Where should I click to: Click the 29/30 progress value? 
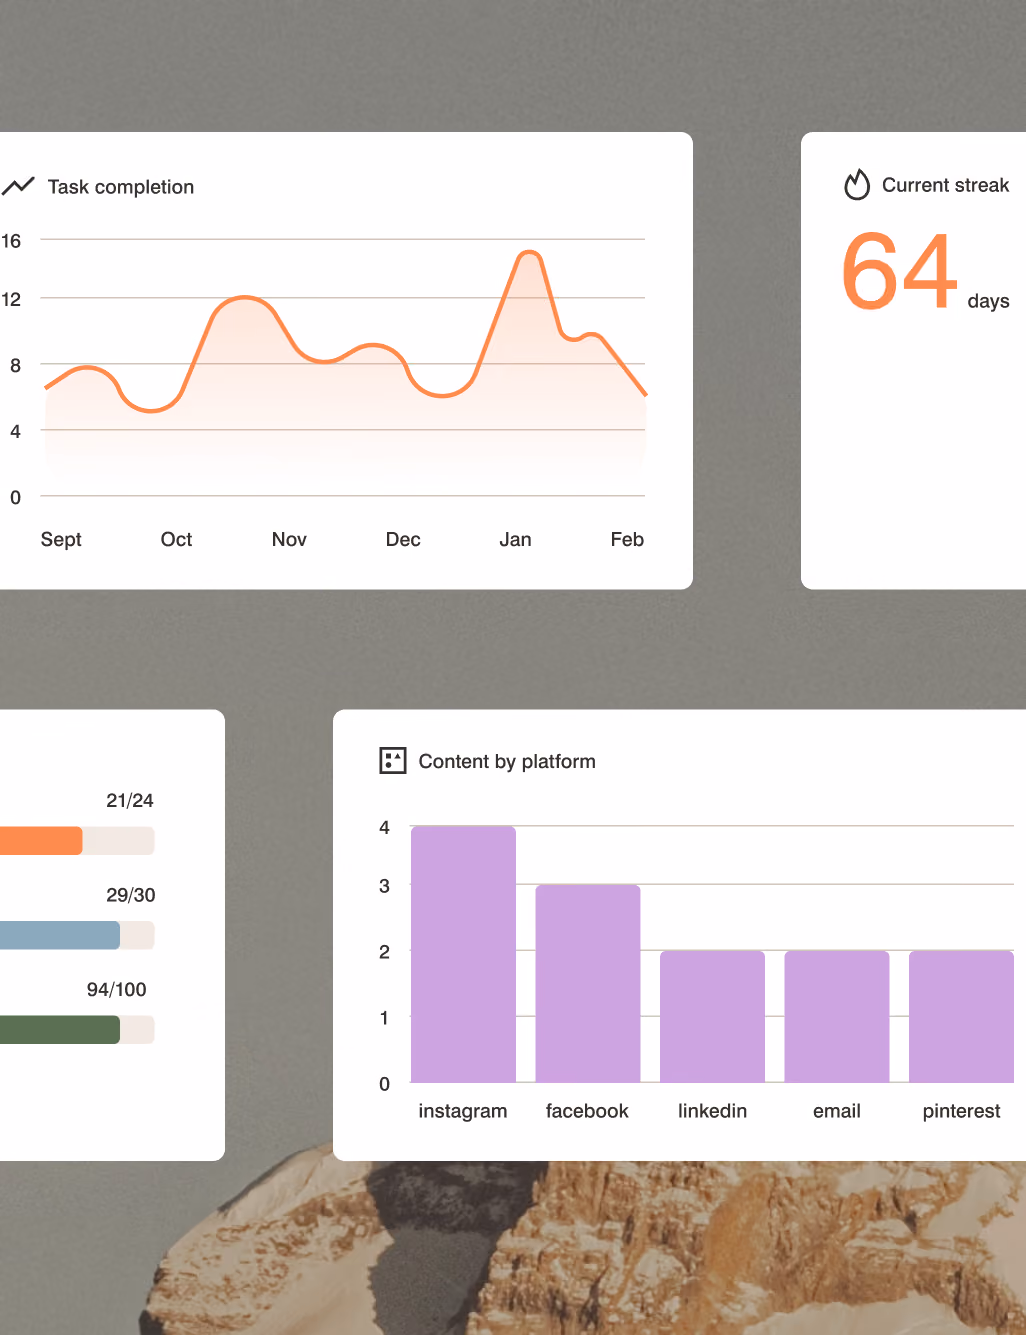point(131,895)
